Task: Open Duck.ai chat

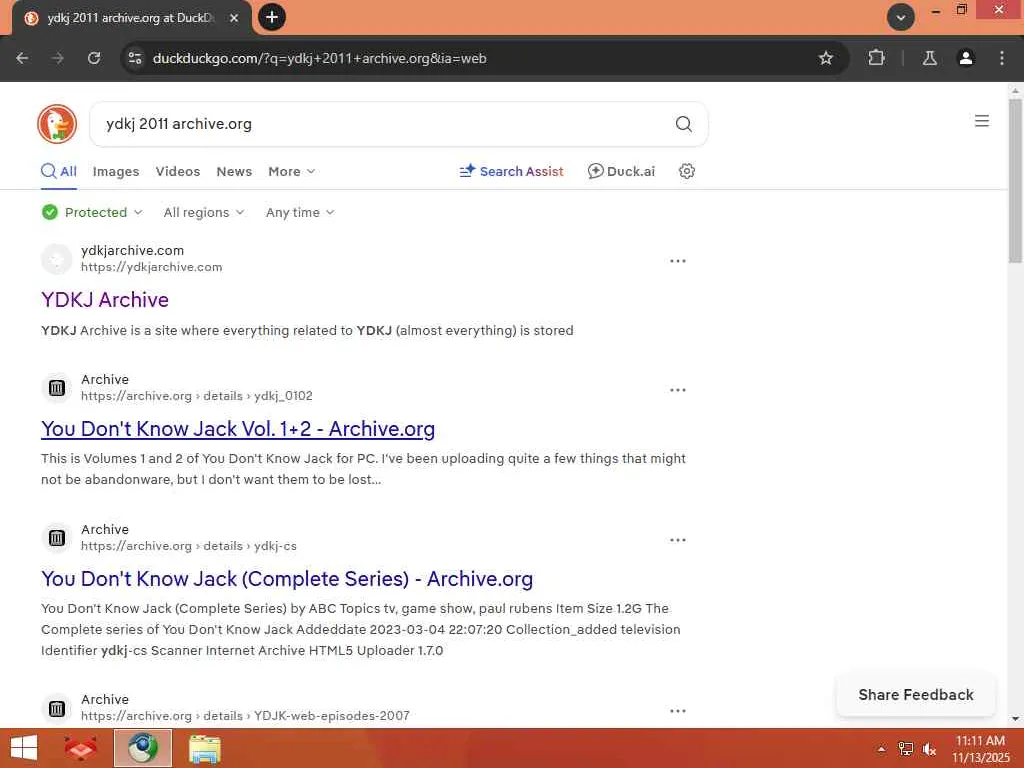Action: [x=621, y=171]
